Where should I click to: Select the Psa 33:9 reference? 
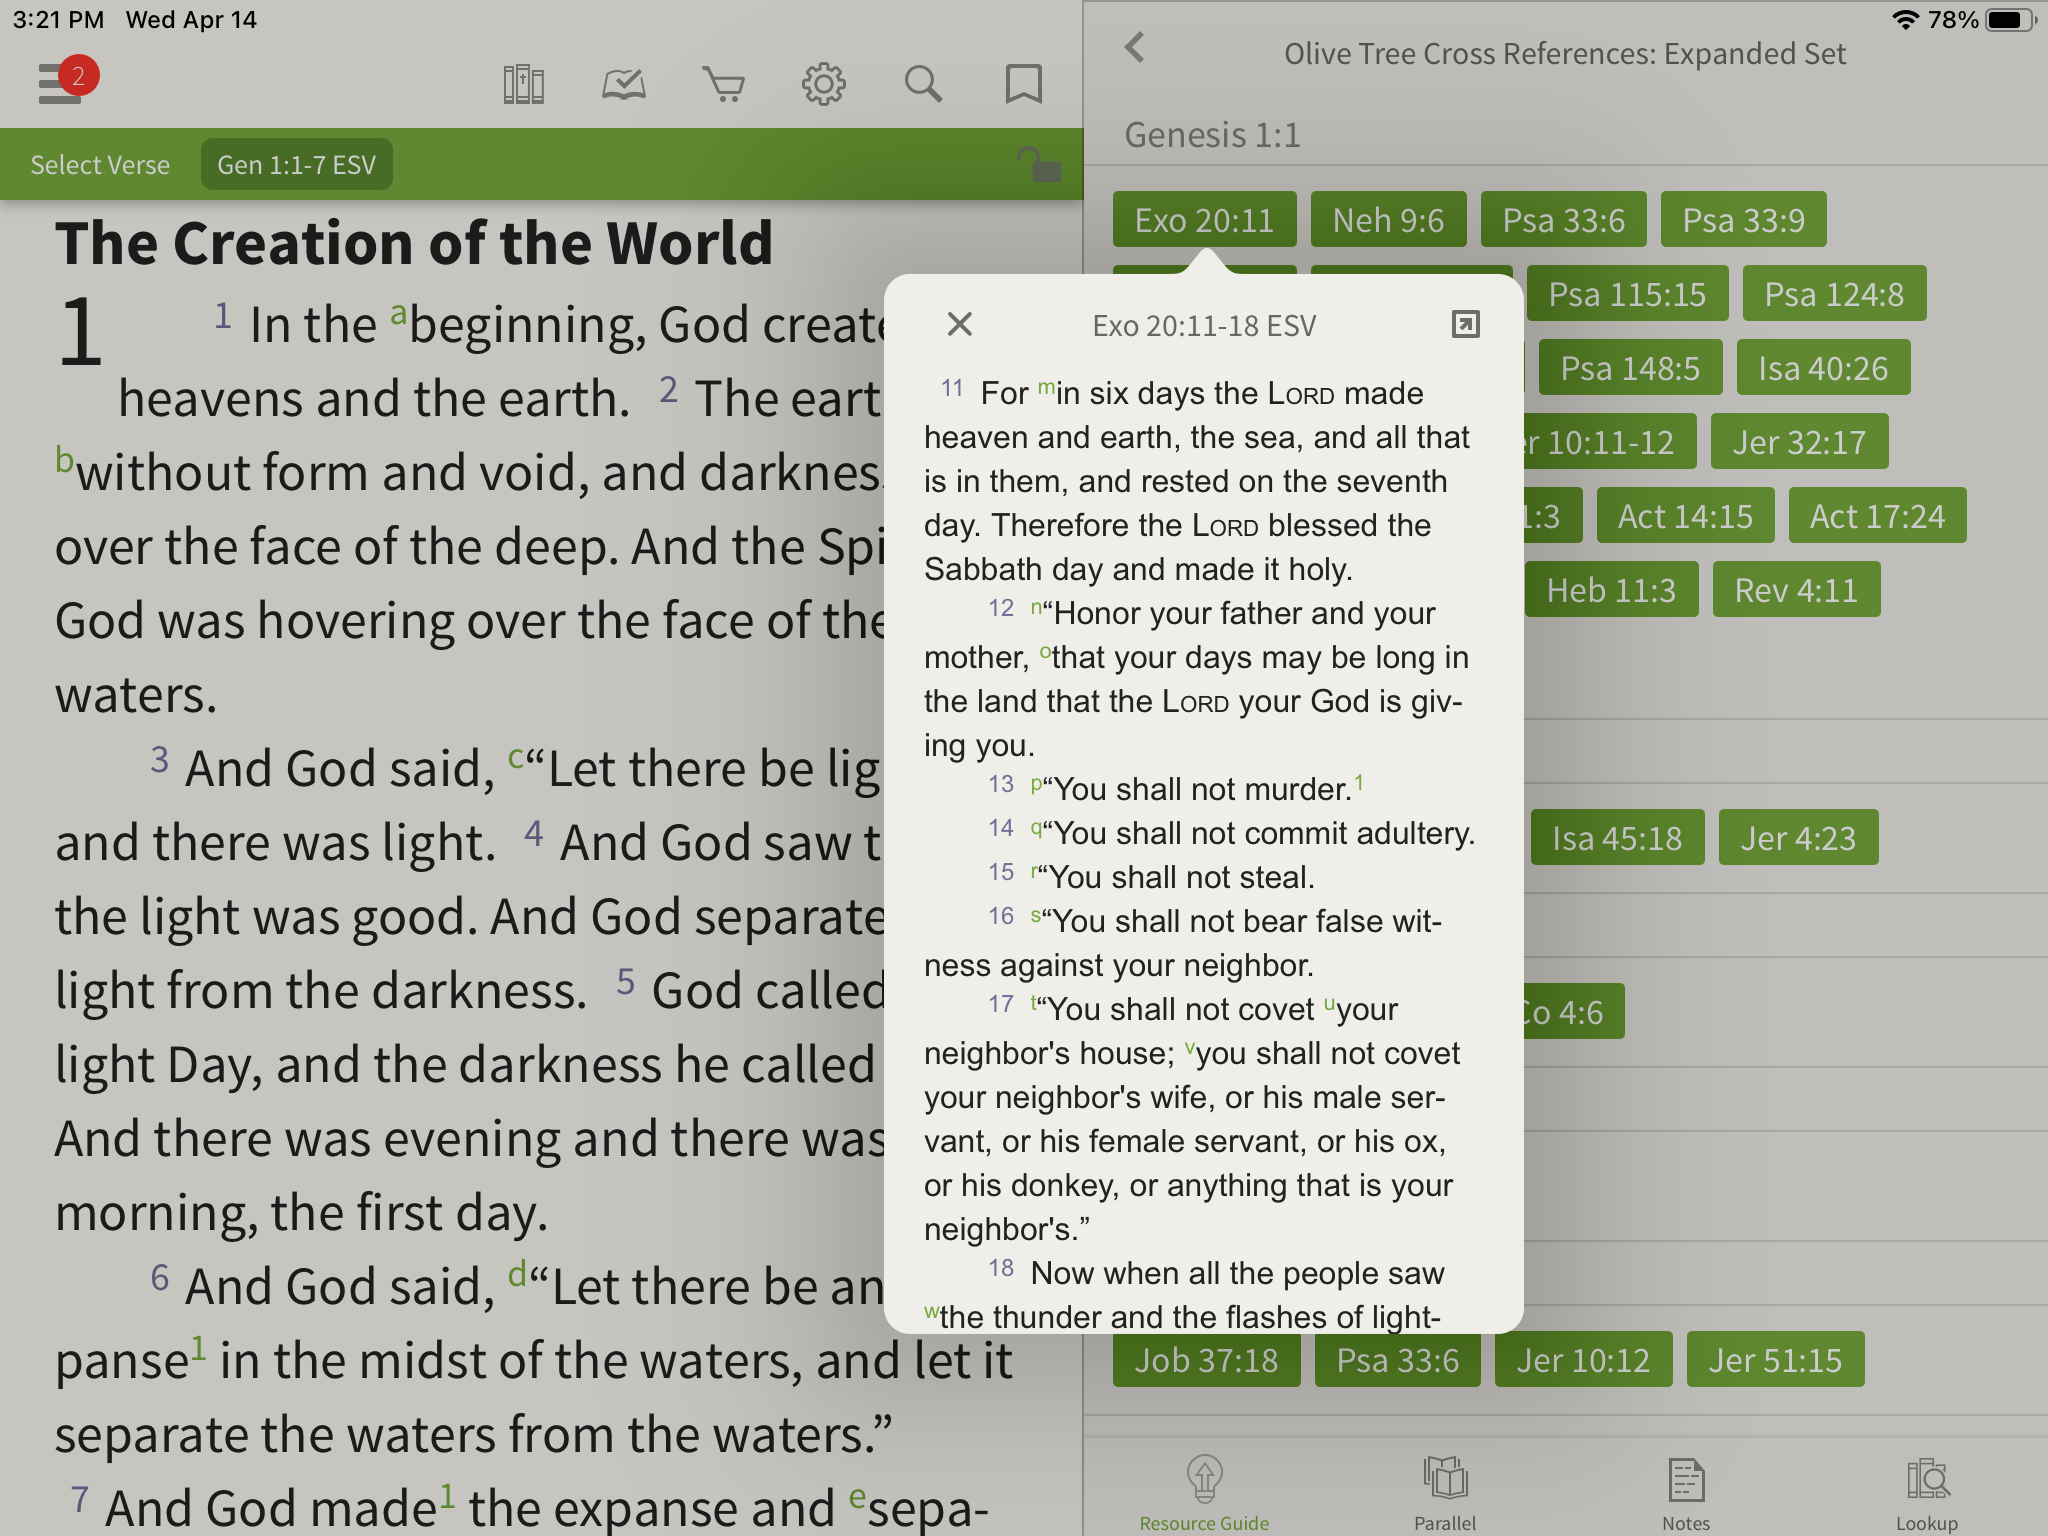[x=1744, y=220]
